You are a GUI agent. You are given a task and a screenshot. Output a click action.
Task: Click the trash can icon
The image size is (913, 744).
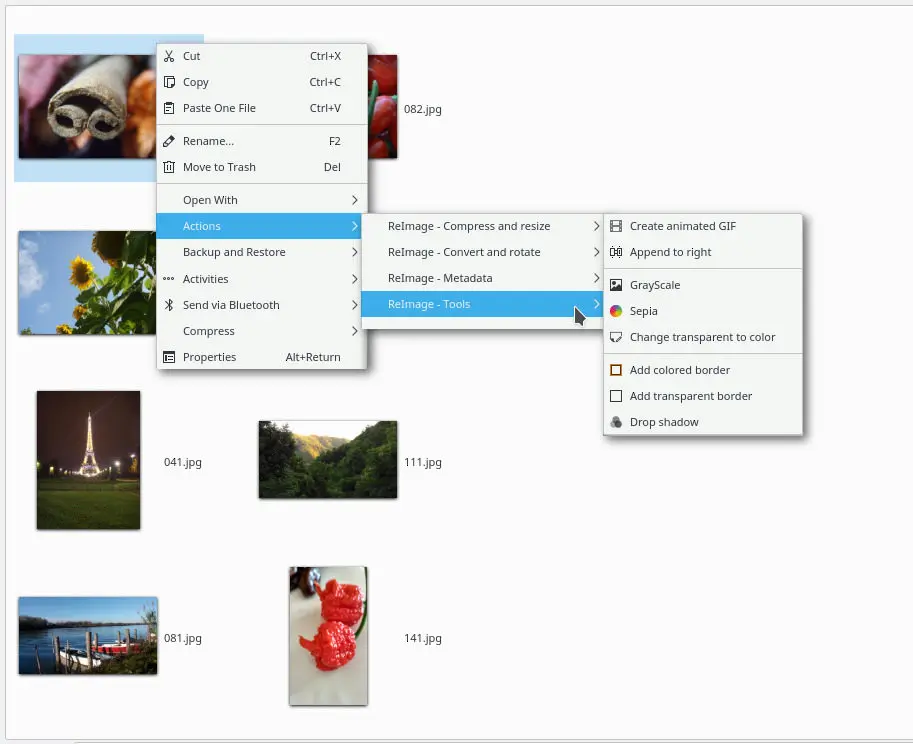[x=169, y=167]
